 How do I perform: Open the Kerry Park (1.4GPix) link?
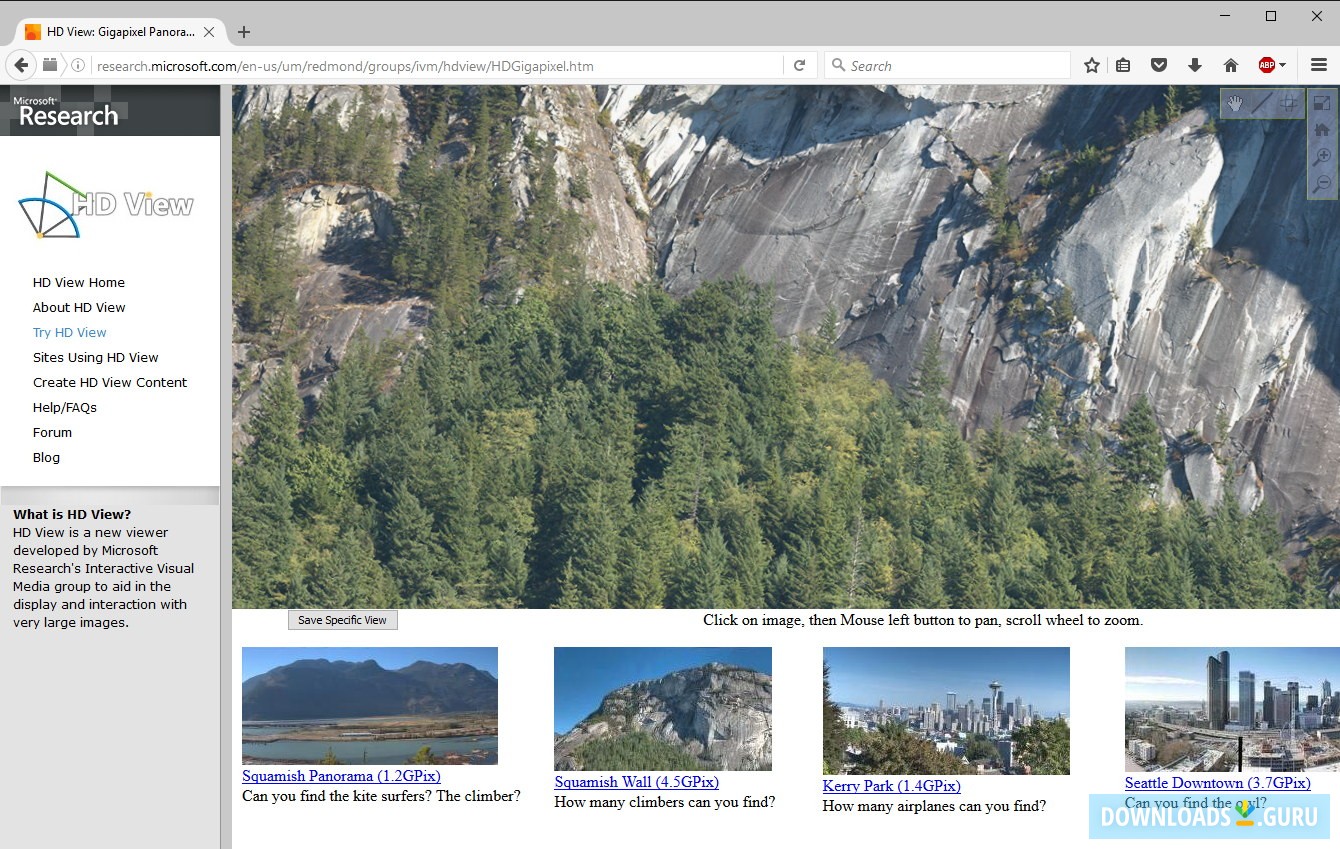click(x=892, y=786)
